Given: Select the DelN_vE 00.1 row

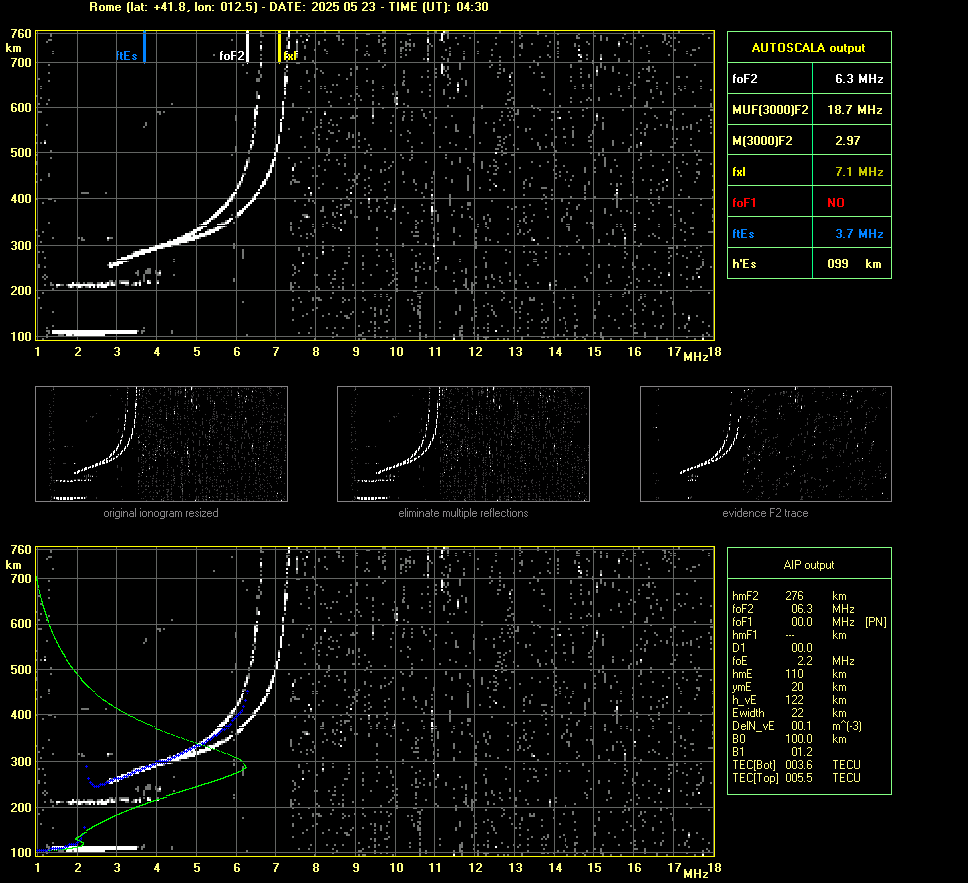Looking at the screenshot, I should click(797, 726).
